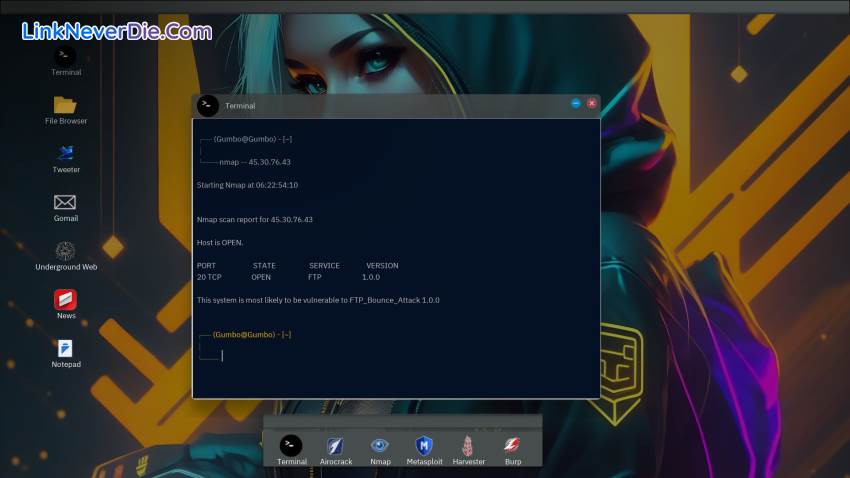Open the Gomail envelope icon
This screenshot has height=478, width=850.
point(65,202)
